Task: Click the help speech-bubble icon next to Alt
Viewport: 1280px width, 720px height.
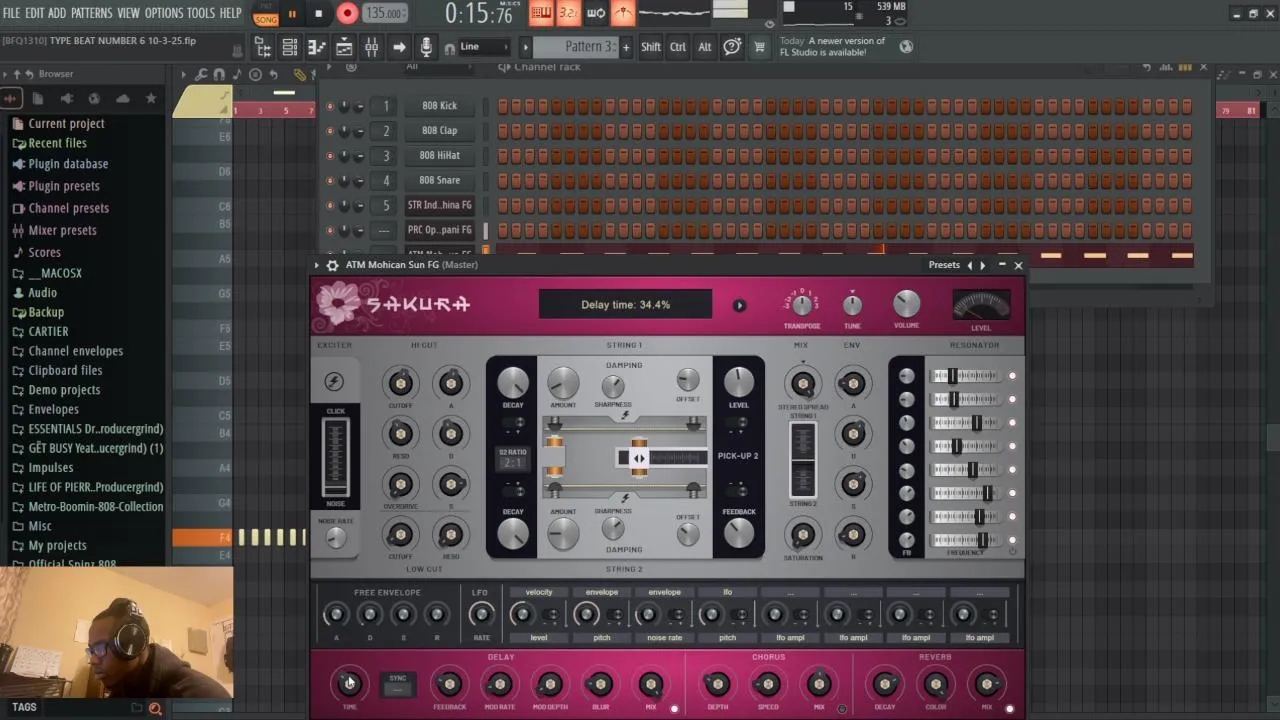Action: (732, 47)
